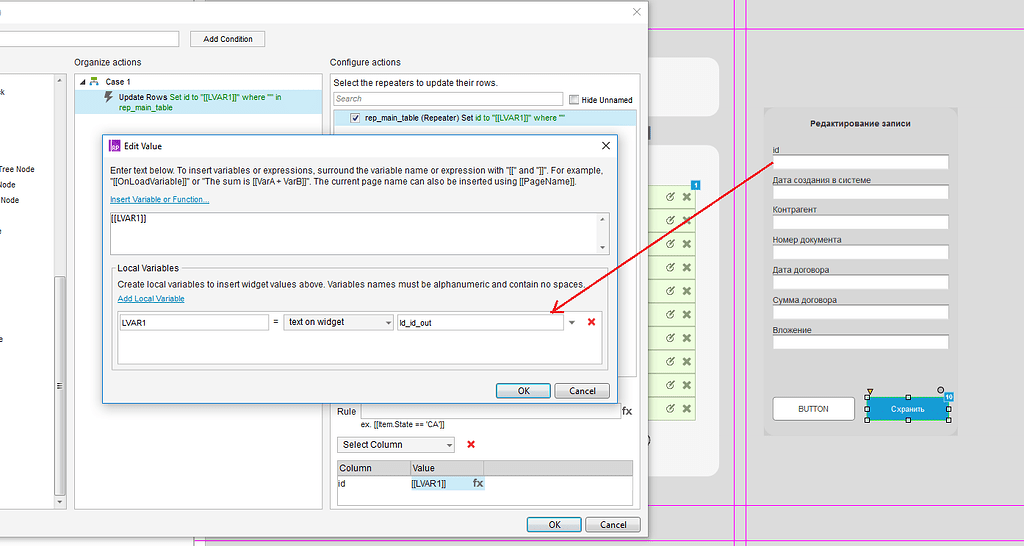Viewport: 1024px width, 546px height.
Task: Cancel the Edit Value dialog
Action: (582, 391)
